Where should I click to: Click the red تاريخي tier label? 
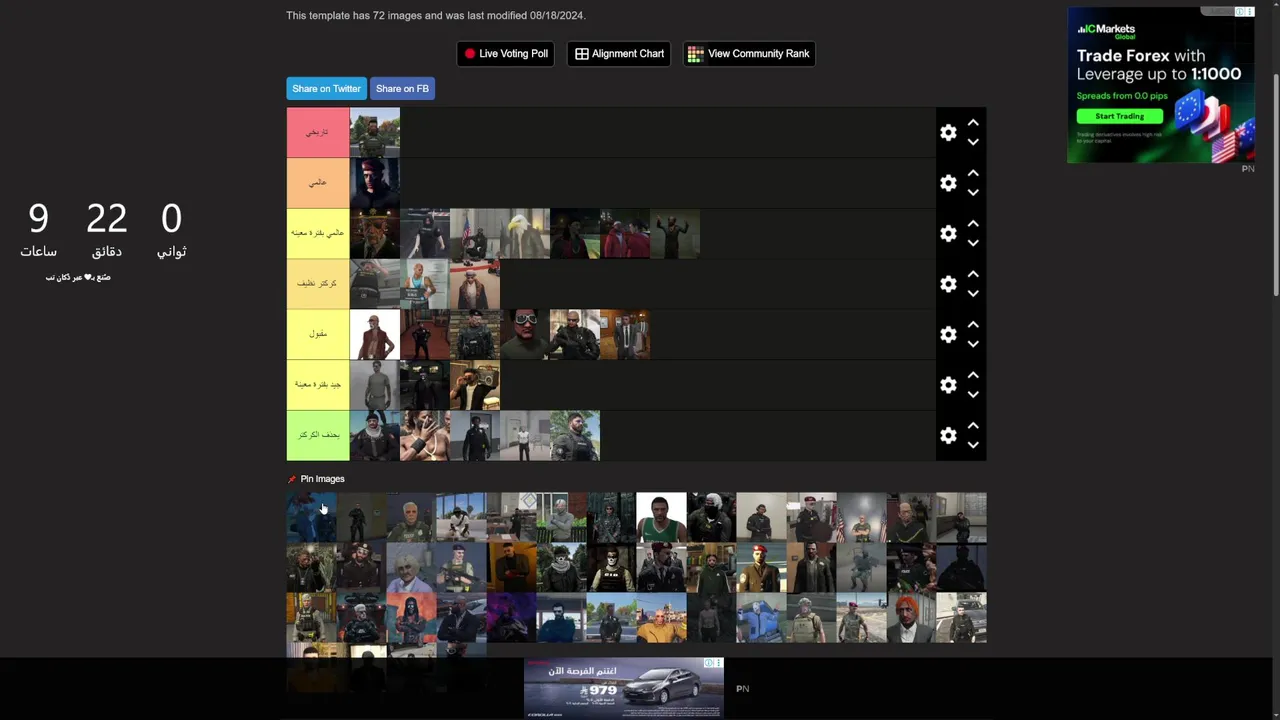point(318,132)
